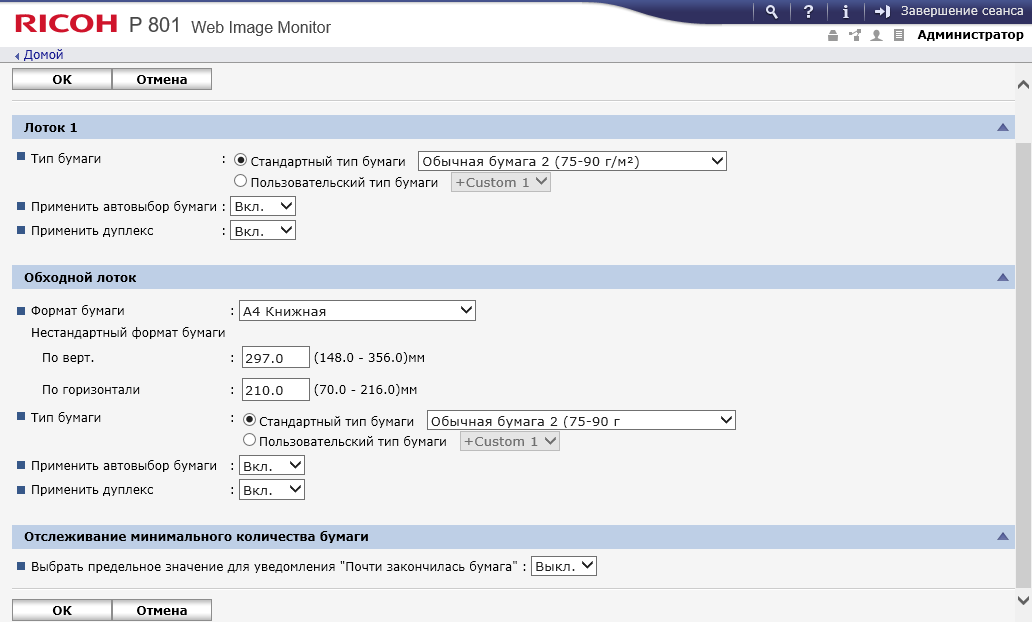Click the user administrator person icon
The height and width of the screenshot is (622, 1032).
(877, 36)
